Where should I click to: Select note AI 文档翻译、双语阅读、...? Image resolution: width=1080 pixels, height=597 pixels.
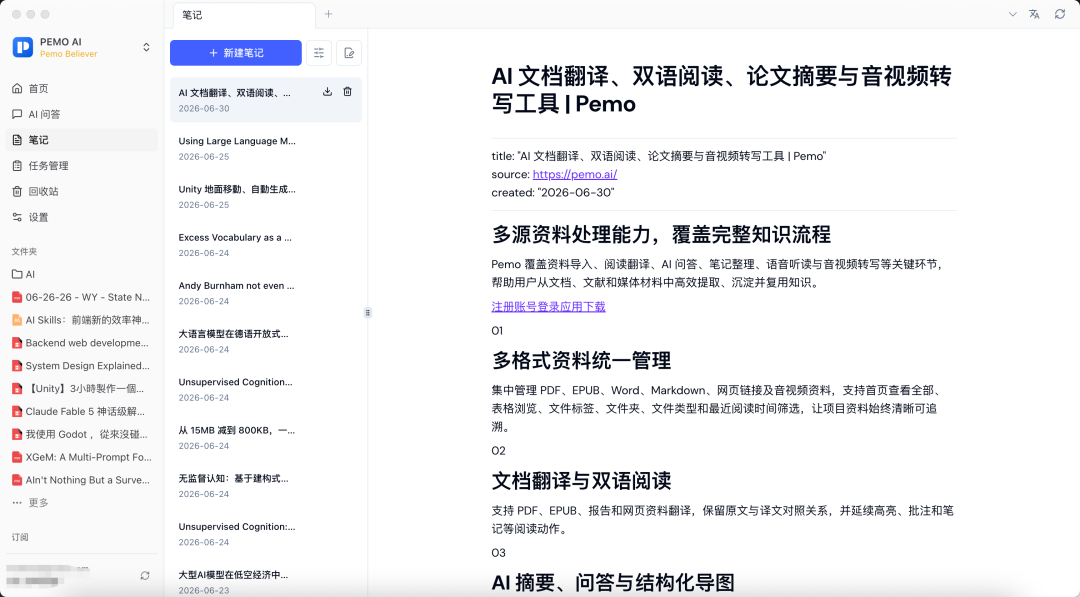pyautogui.click(x=266, y=100)
